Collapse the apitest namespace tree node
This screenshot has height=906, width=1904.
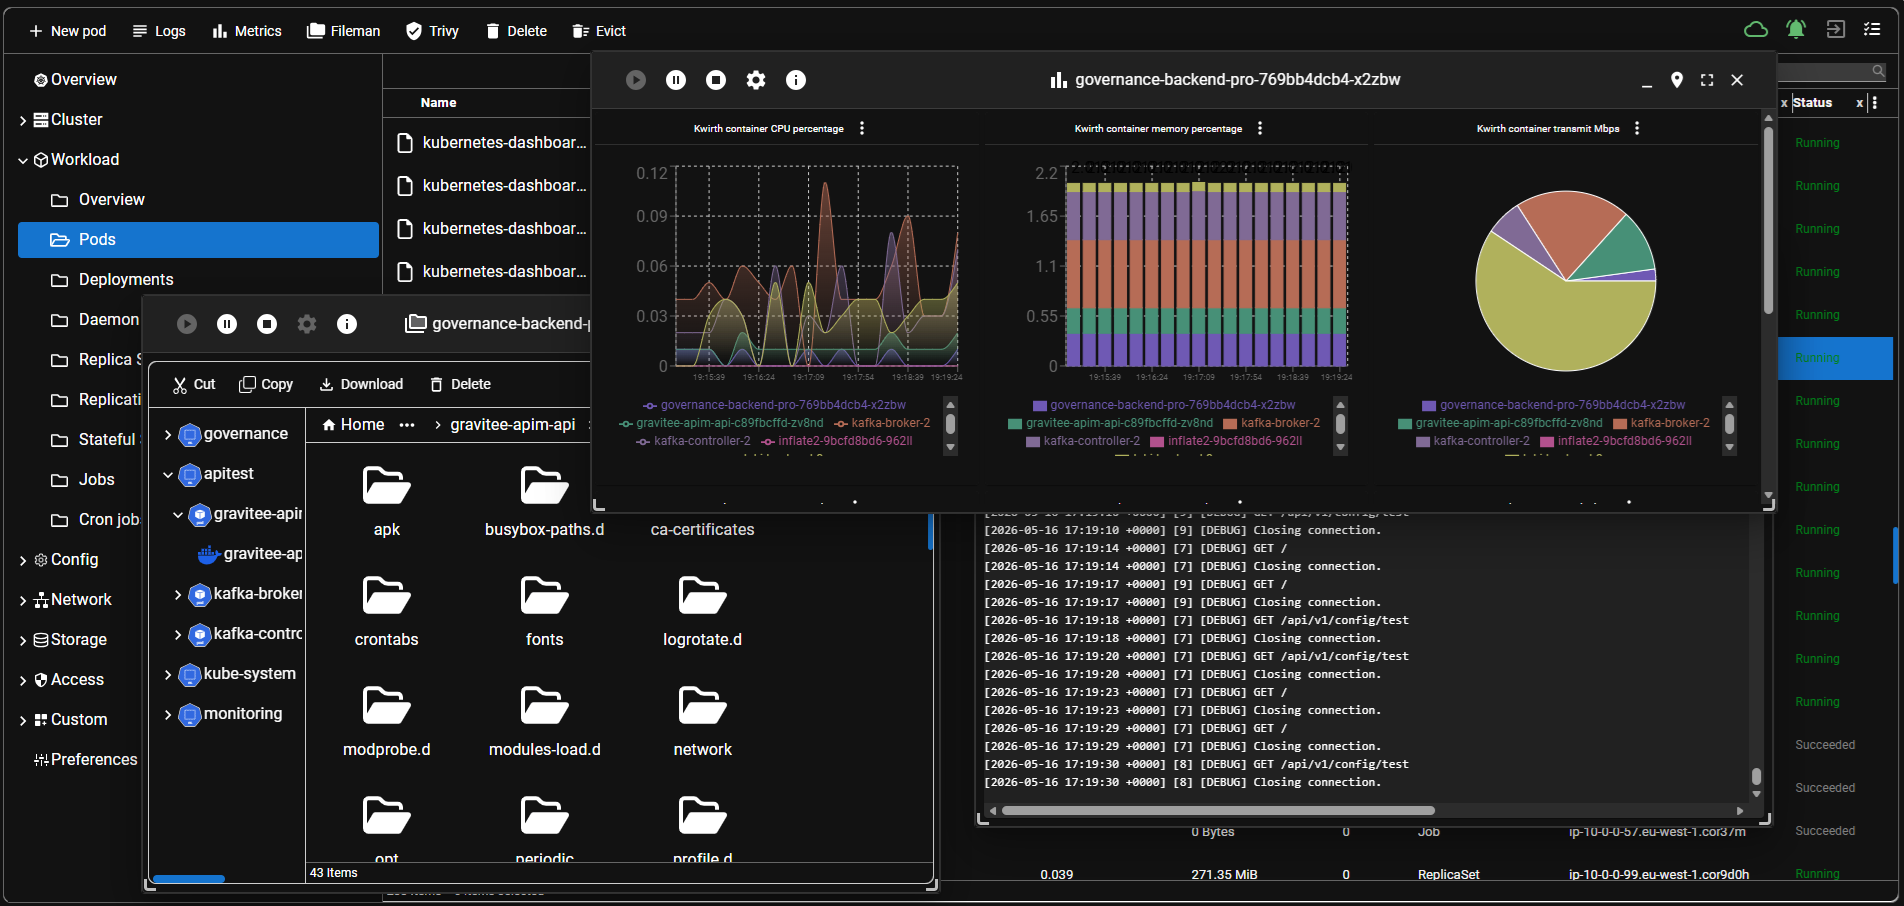pos(168,475)
